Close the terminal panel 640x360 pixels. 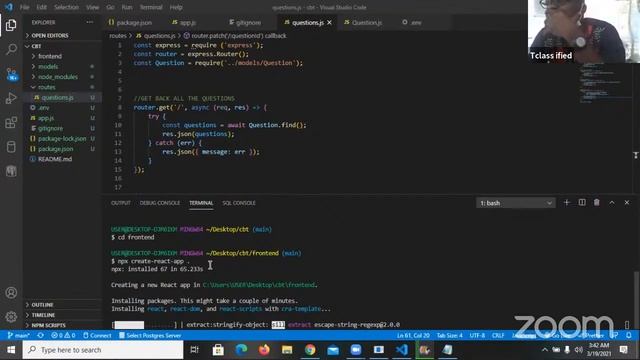[627, 202]
